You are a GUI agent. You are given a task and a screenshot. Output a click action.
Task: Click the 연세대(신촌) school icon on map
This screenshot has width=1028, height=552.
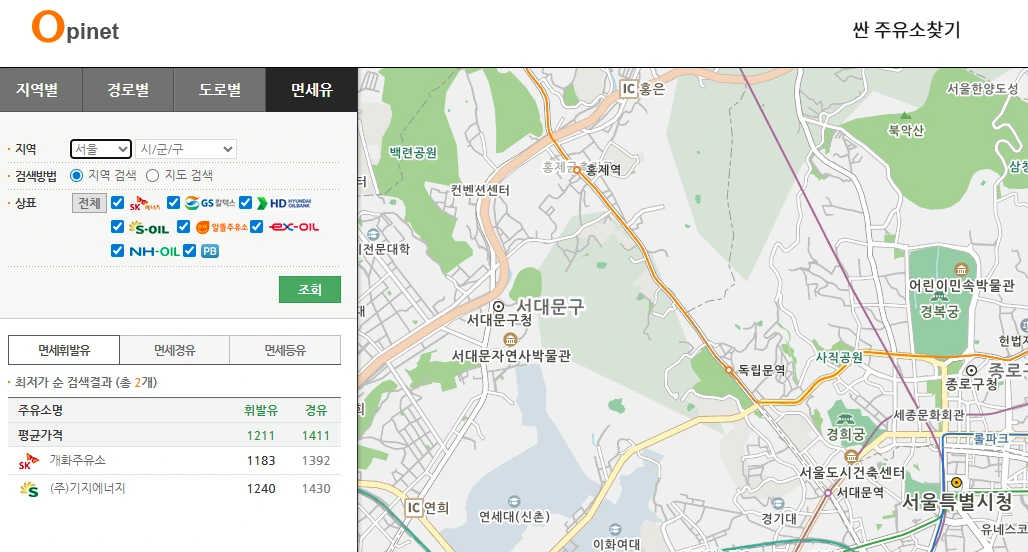514,502
